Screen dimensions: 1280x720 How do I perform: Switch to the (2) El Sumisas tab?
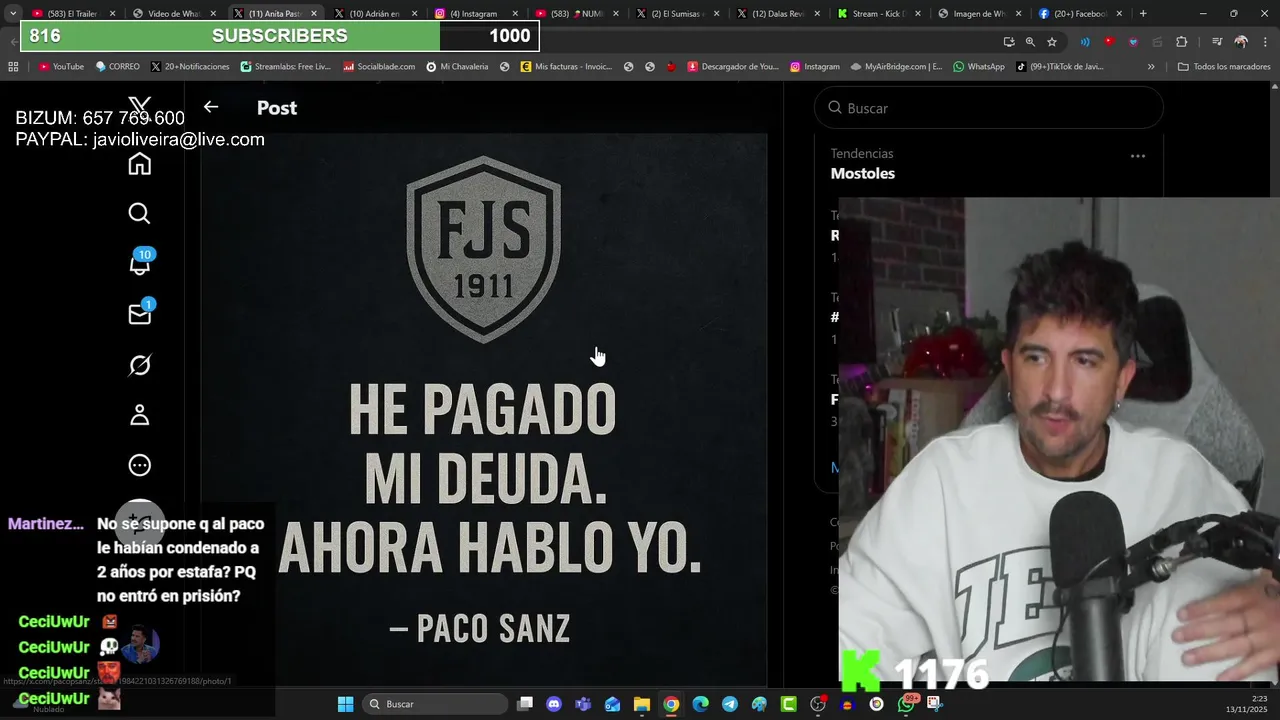tap(676, 14)
